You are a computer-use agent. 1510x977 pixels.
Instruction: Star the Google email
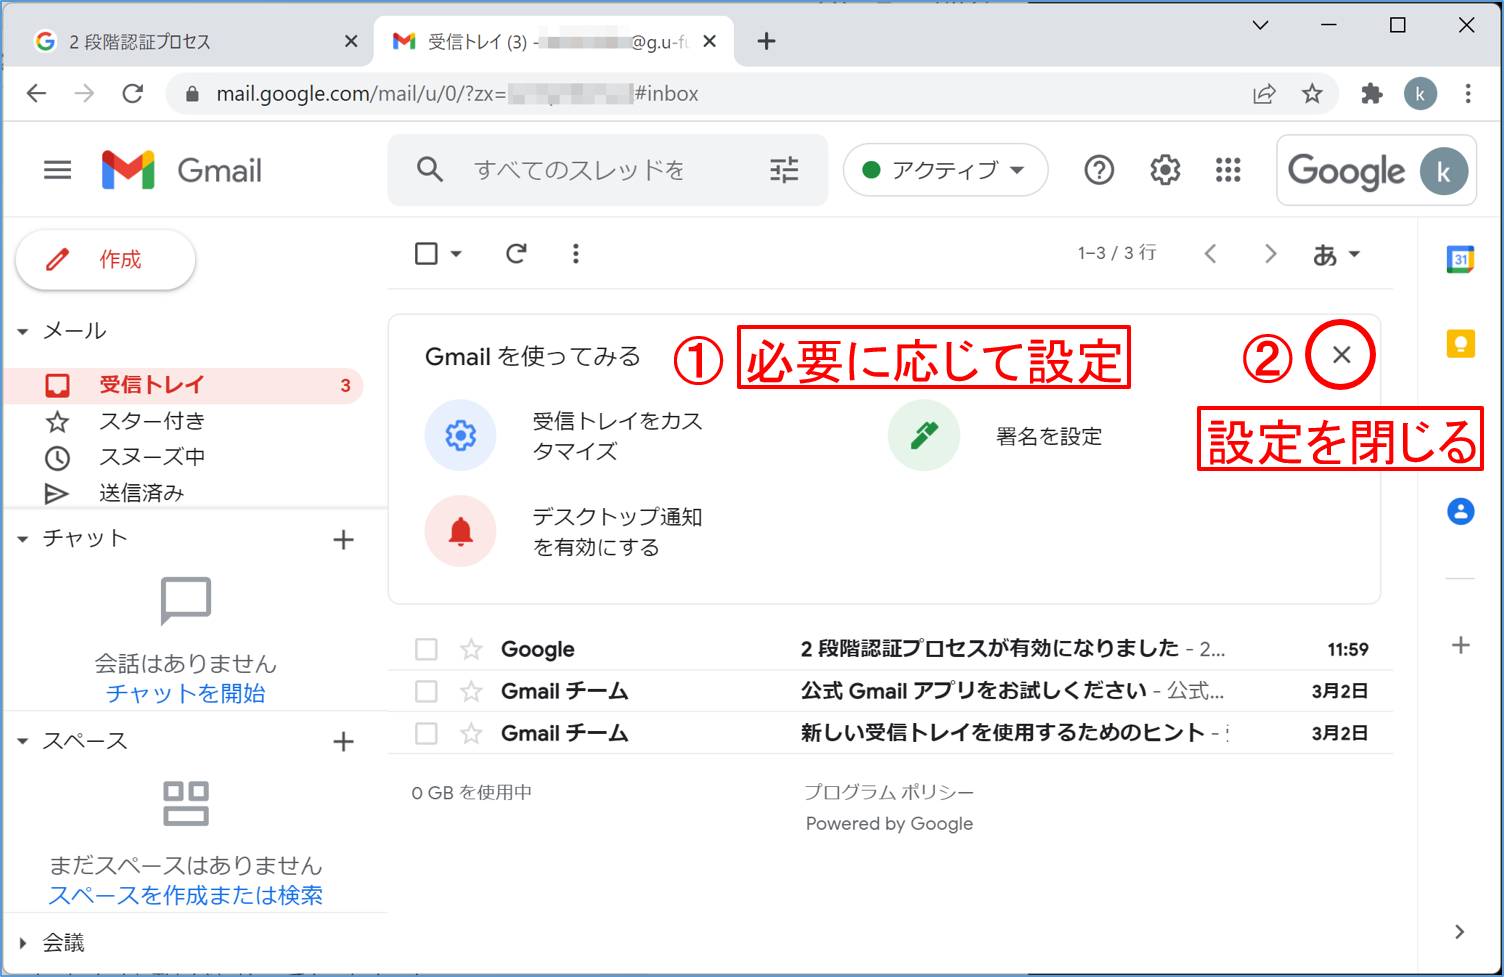click(x=471, y=649)
